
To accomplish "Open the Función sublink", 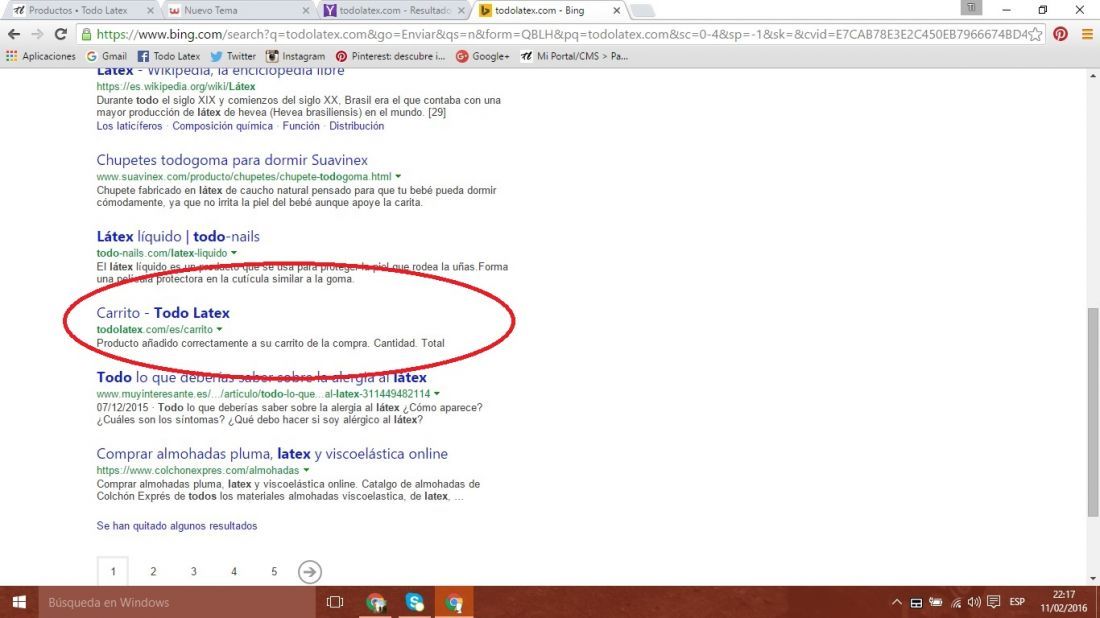I will (301, 126).
